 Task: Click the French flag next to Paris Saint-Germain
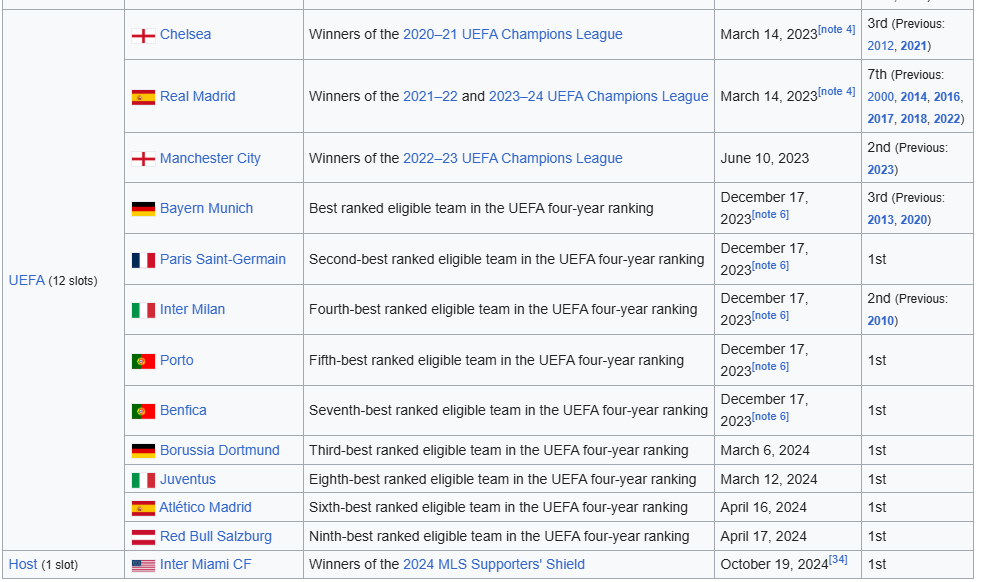point(143,260)
